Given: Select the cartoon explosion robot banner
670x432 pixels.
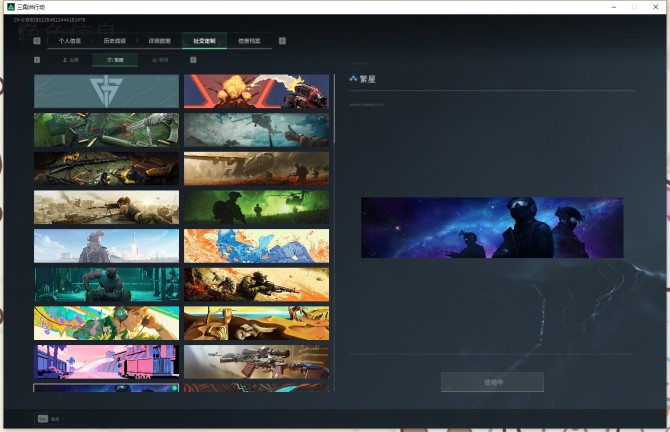Looking at the screenshot, I should click(256, 91).
